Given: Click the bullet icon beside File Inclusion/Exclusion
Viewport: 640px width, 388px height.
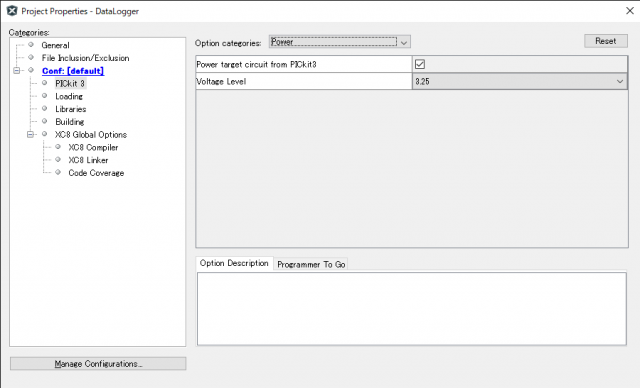Looking at the screenshot, I should [x=31, y=57].
